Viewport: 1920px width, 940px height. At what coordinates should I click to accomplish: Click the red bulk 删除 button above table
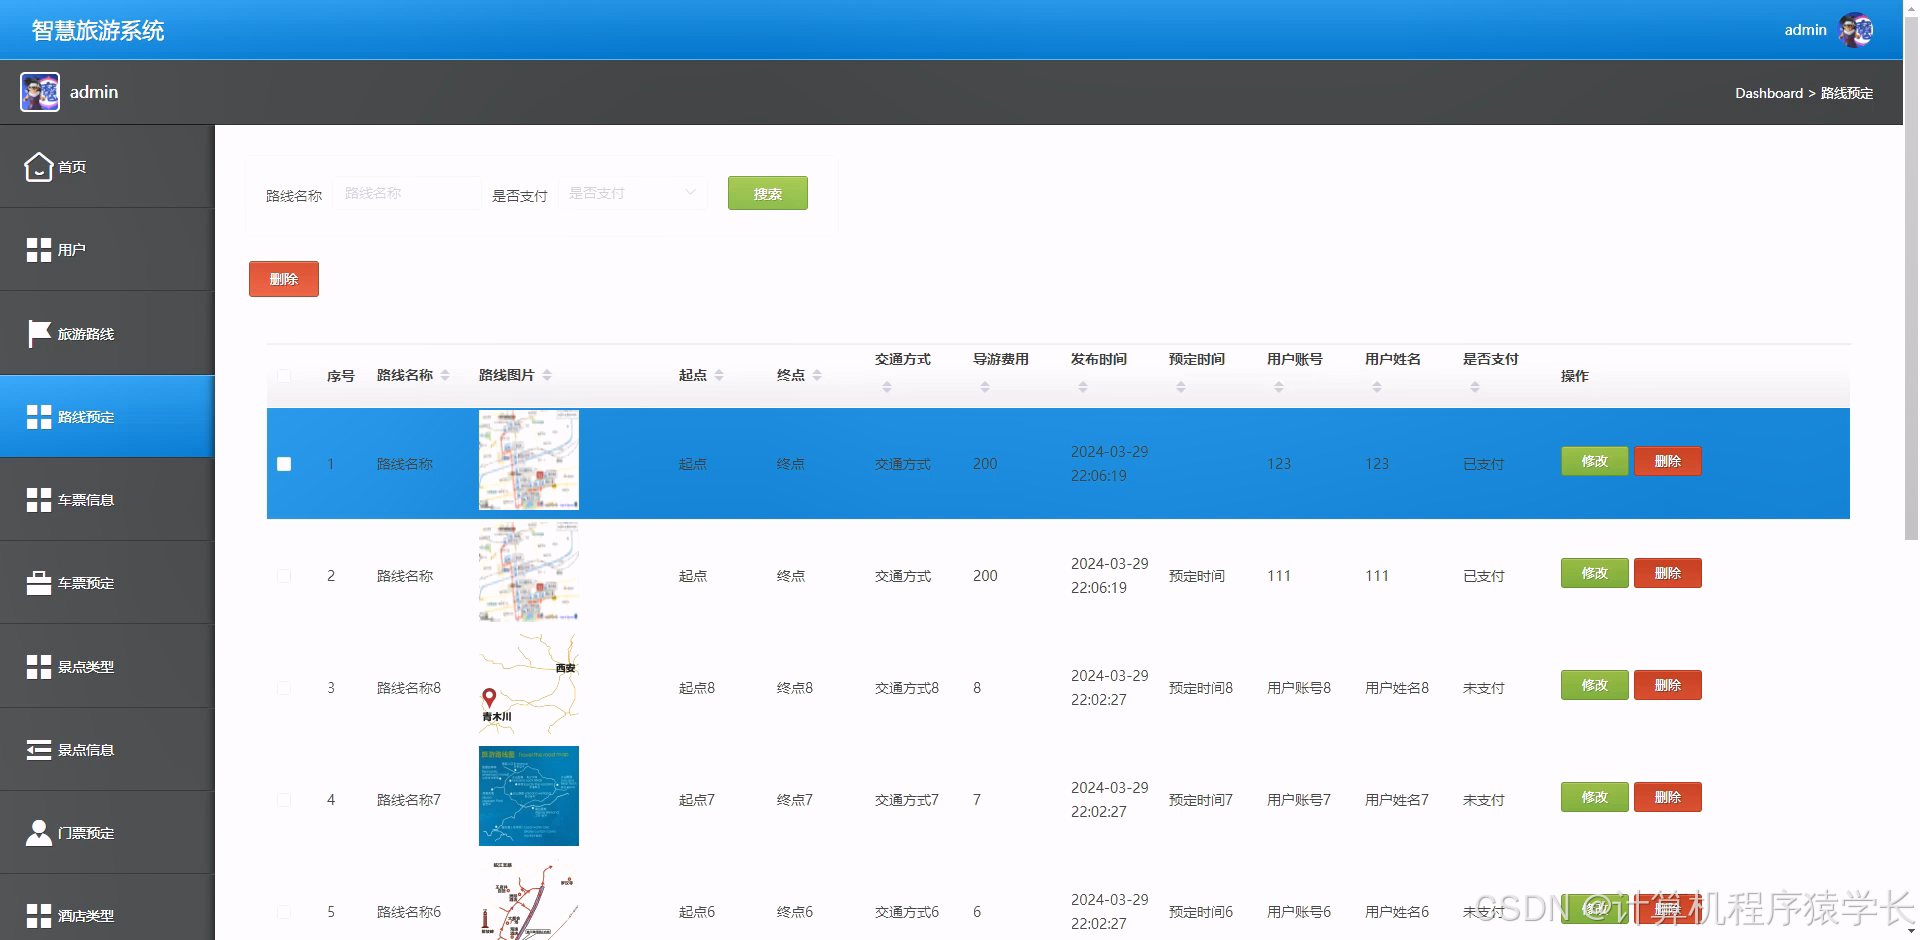(x=284, y=279)
